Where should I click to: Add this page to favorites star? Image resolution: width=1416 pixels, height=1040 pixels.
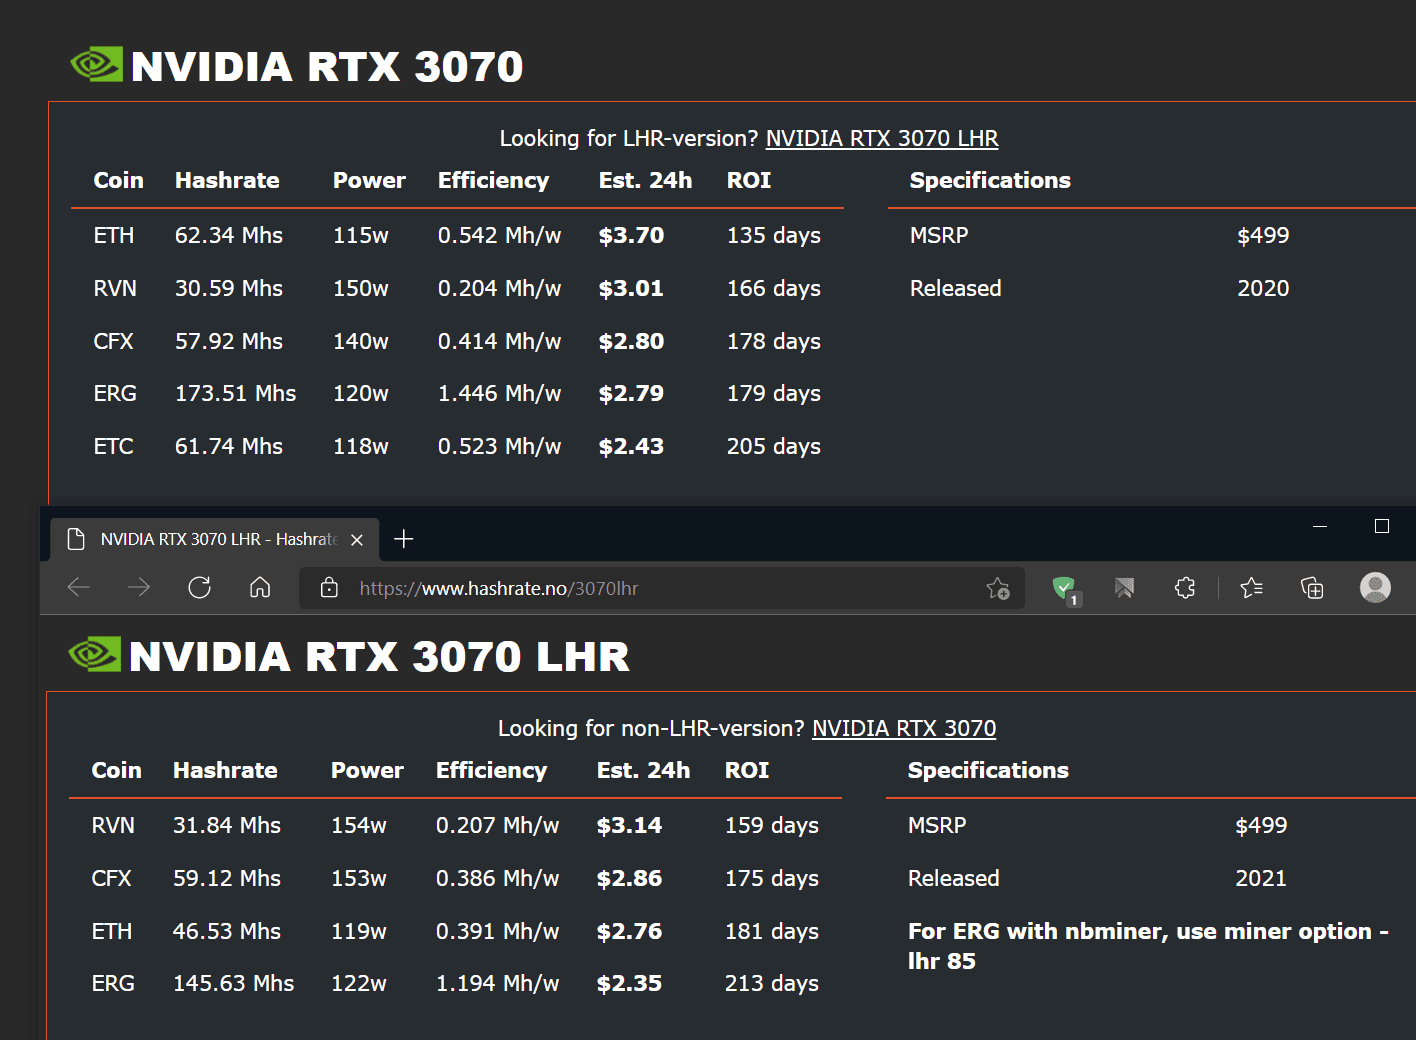coord(998,588)
